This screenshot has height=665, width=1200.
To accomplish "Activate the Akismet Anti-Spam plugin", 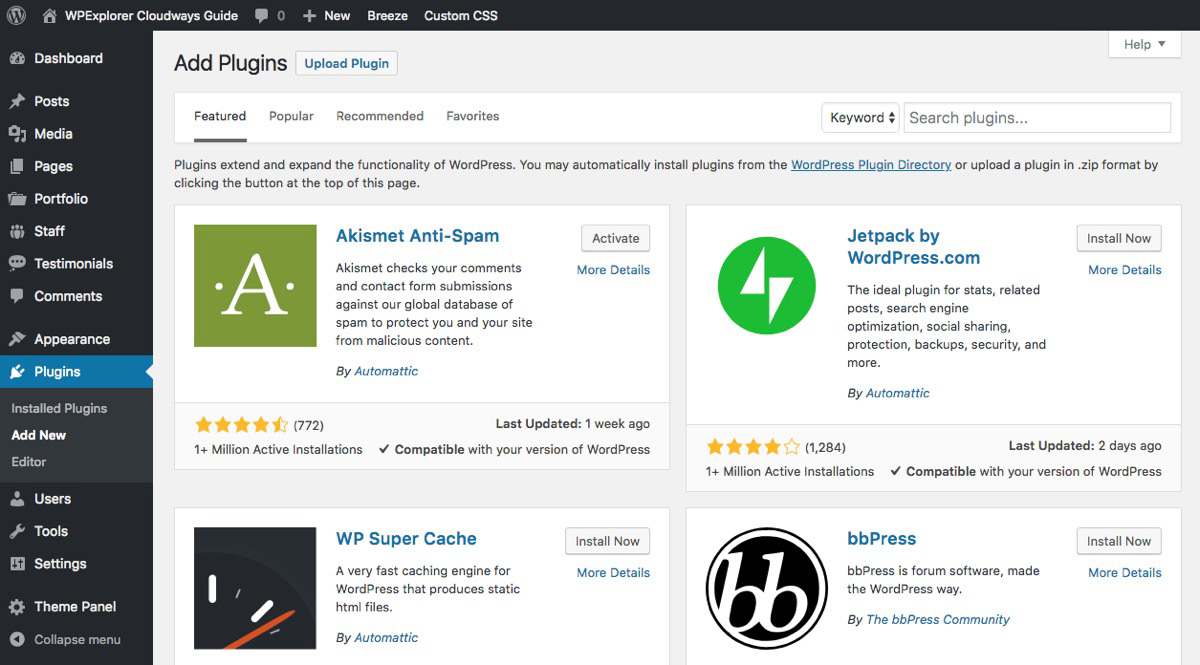I will 616,238.
